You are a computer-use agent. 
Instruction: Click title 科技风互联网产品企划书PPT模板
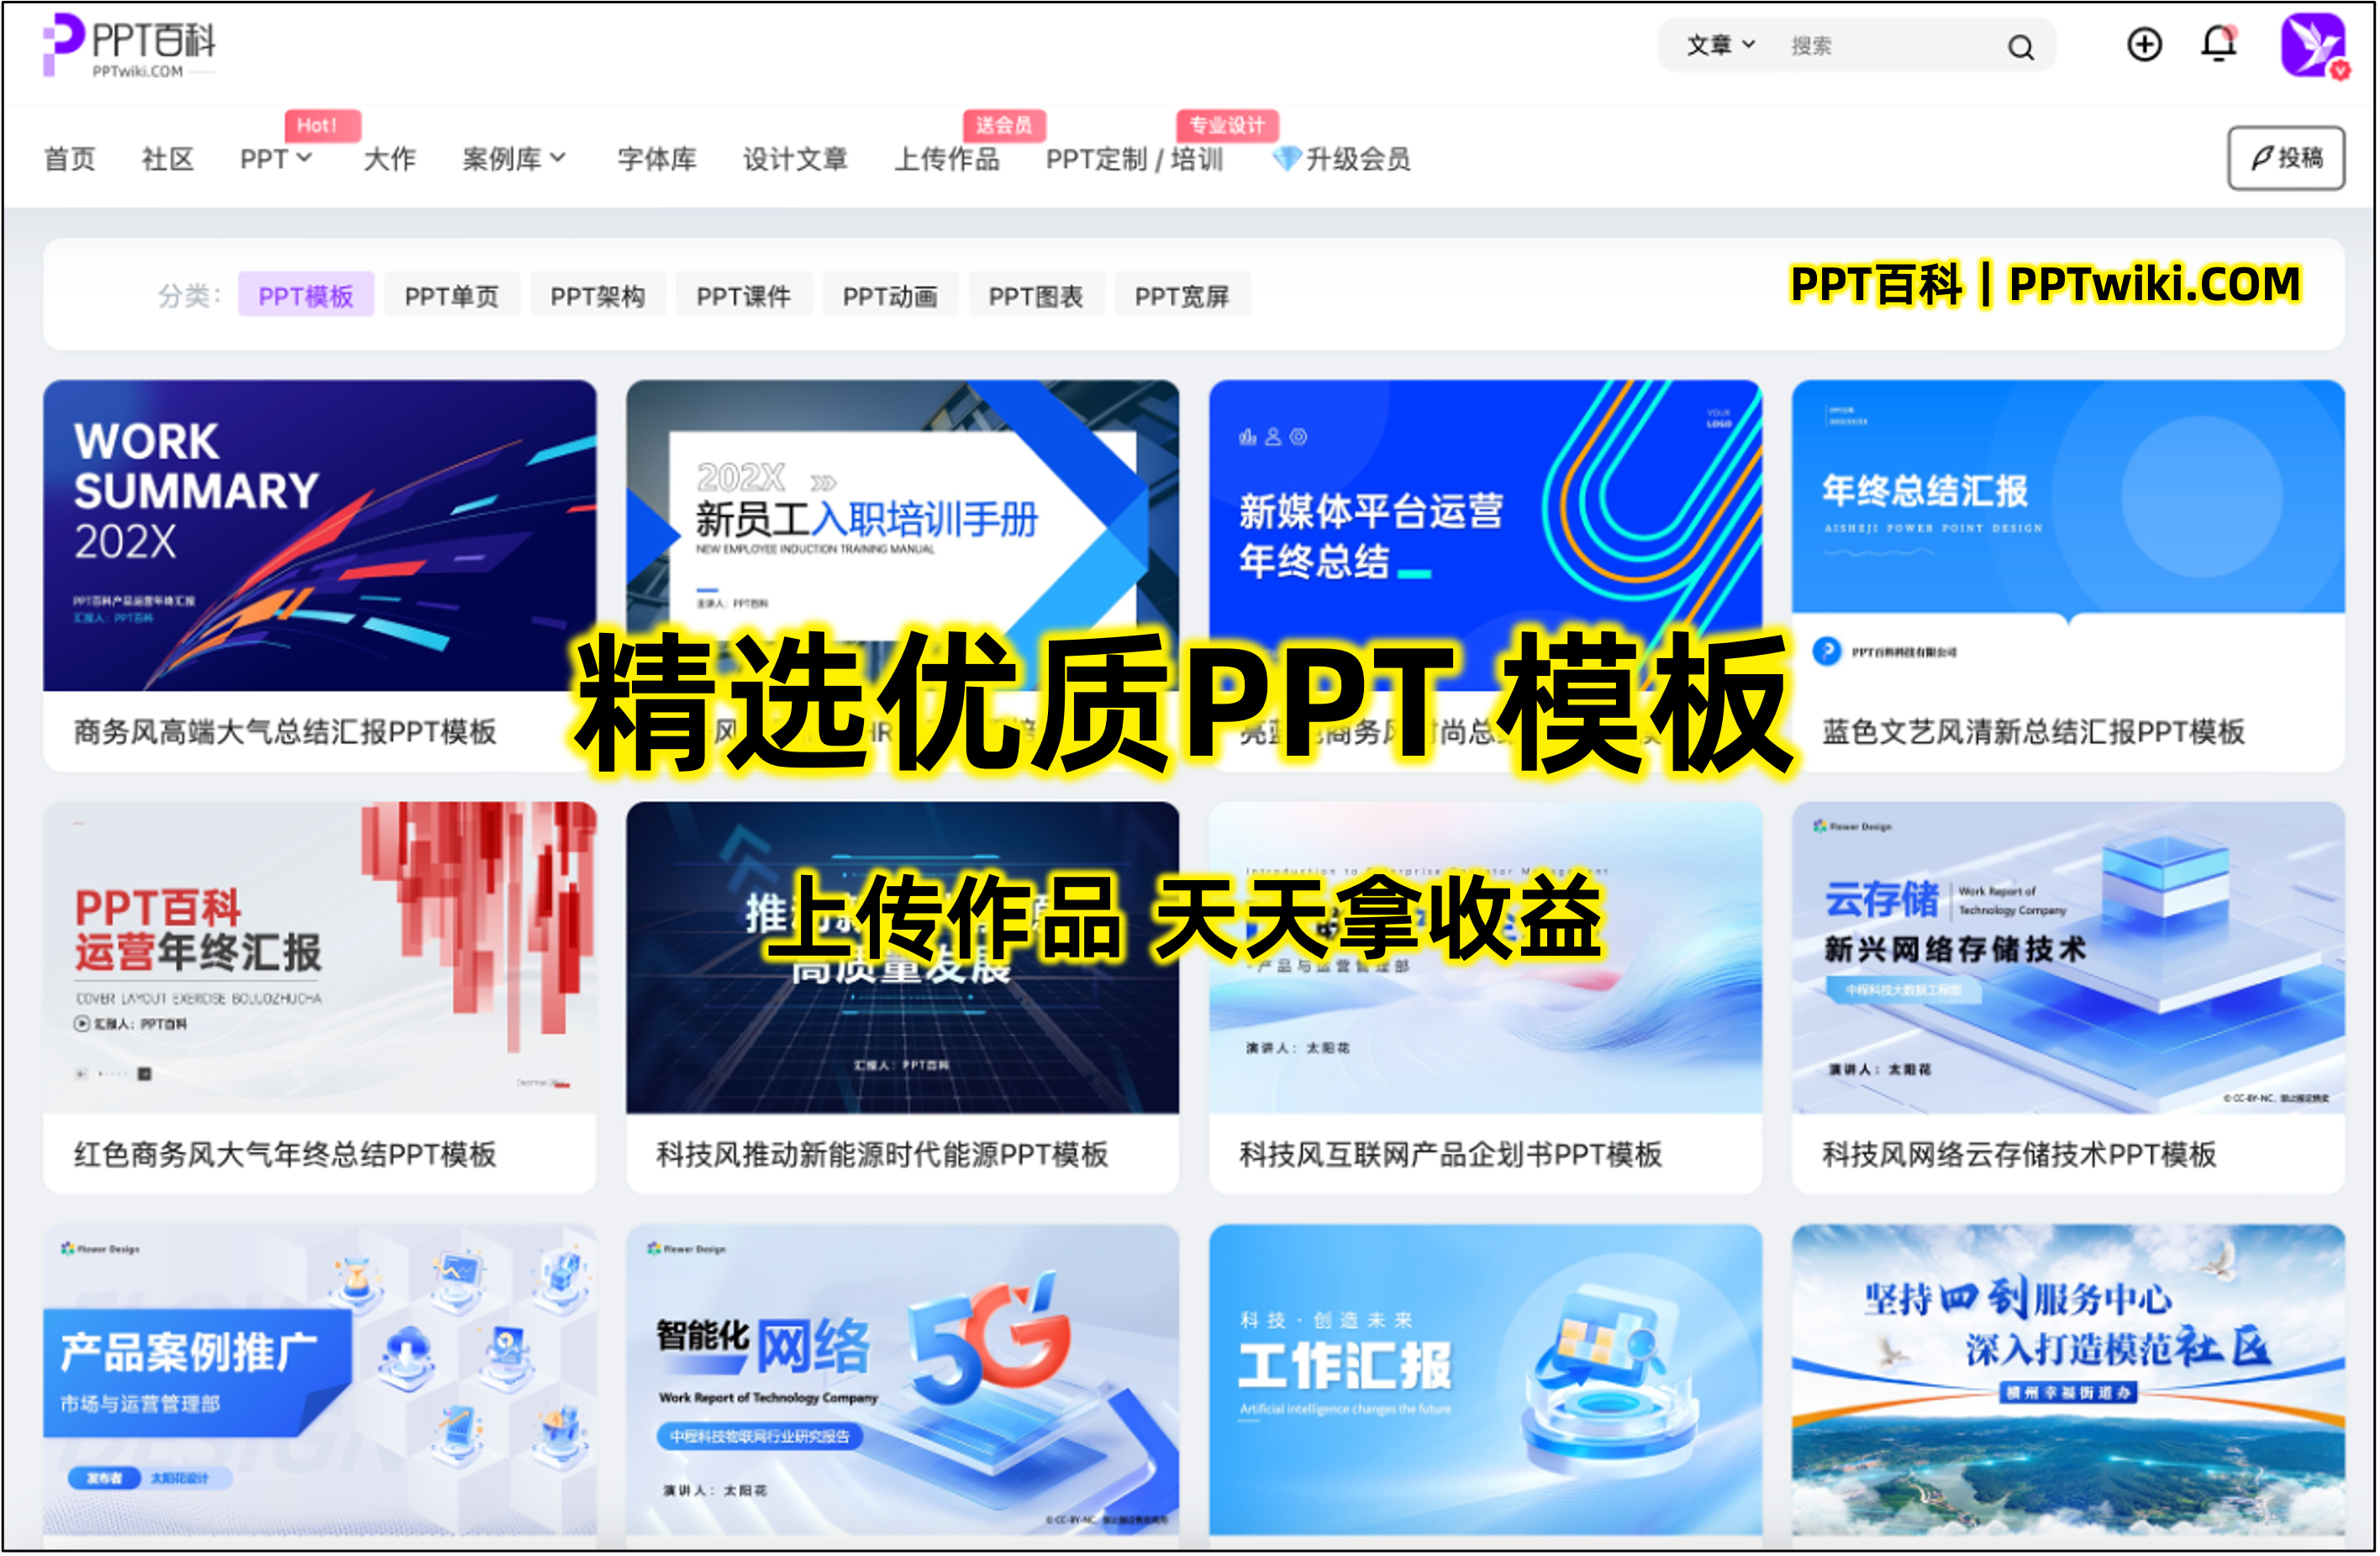1451,1154
